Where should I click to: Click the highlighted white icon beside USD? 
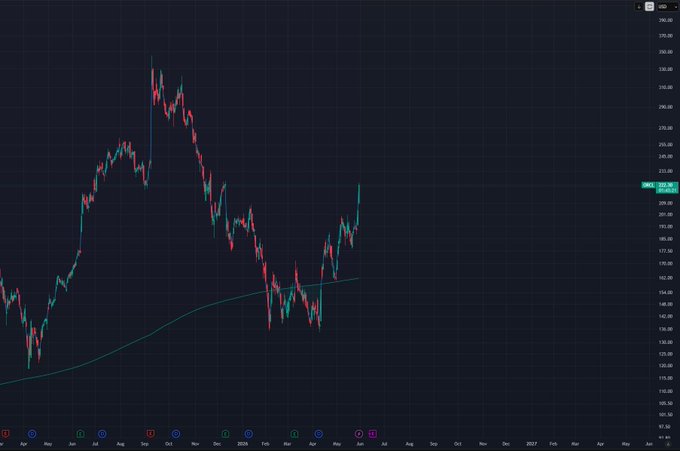point(649,7)
